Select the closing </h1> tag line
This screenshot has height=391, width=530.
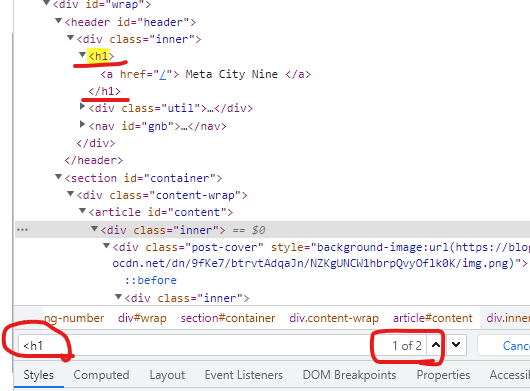coord(104,91)
